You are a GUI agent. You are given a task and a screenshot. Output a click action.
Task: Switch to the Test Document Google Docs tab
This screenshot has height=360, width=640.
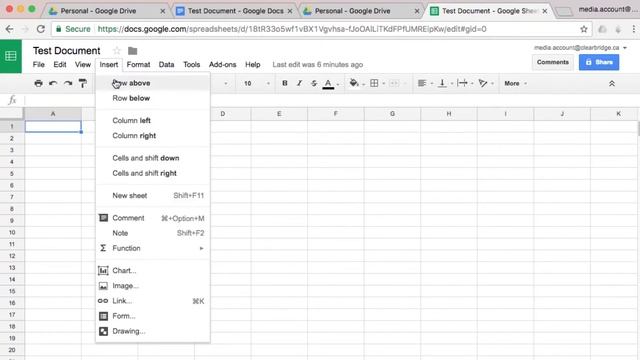(236, 11)
